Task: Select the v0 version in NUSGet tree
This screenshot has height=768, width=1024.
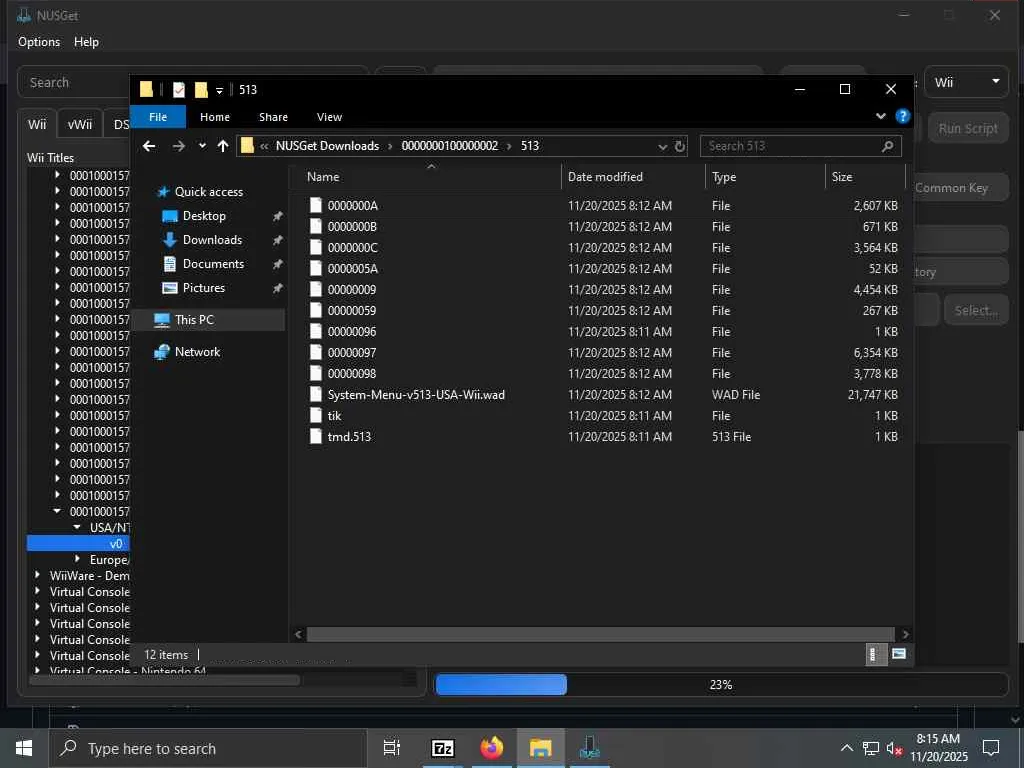Action: 116,544
